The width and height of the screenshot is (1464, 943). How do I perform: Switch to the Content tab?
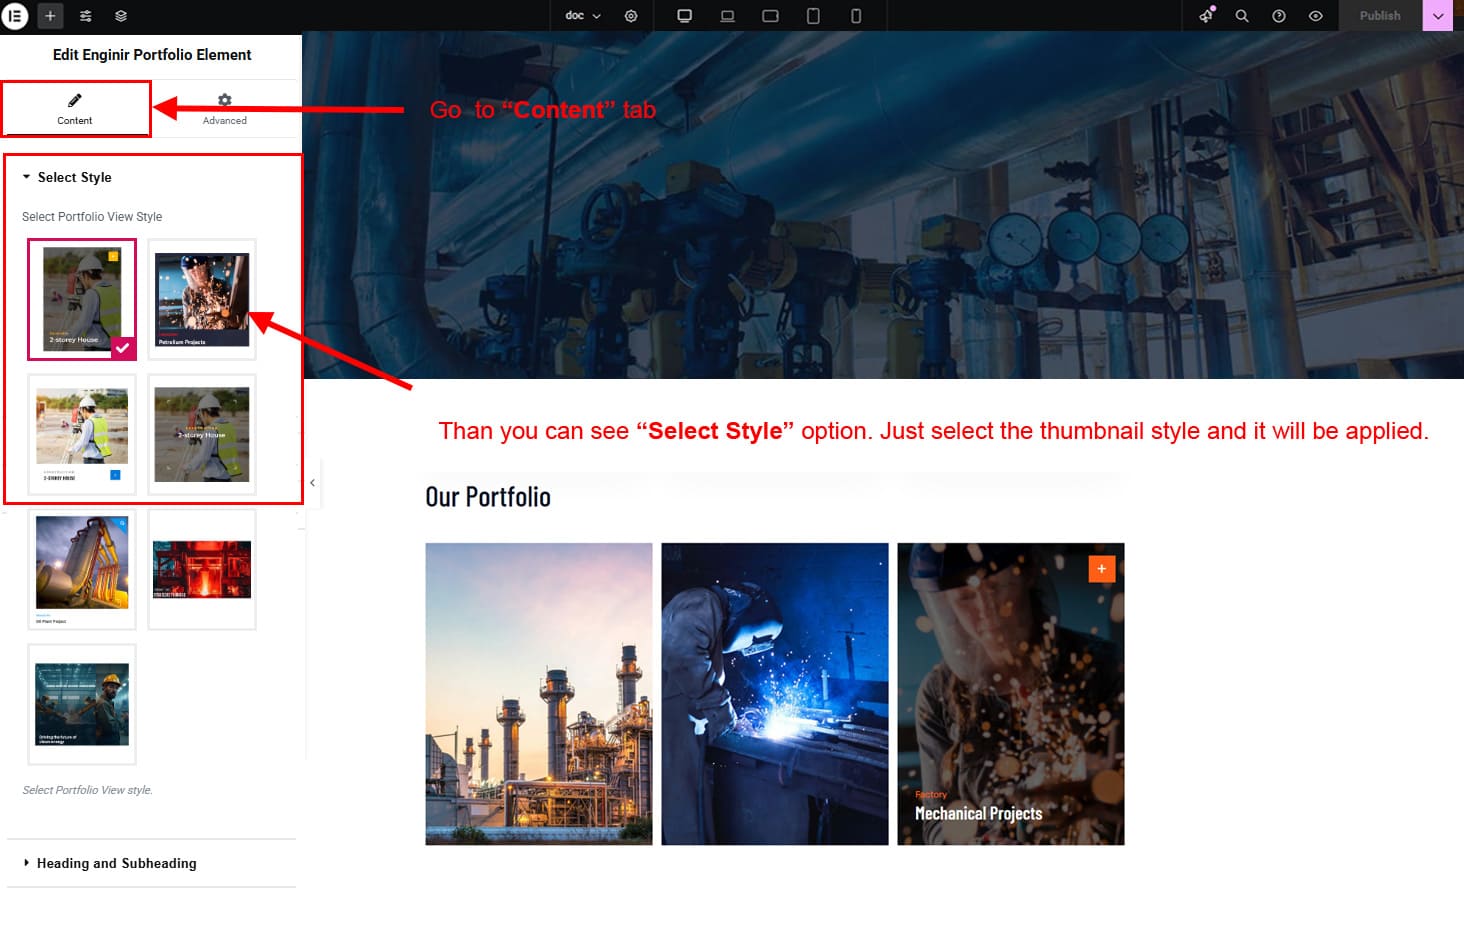tap(75, 109)
